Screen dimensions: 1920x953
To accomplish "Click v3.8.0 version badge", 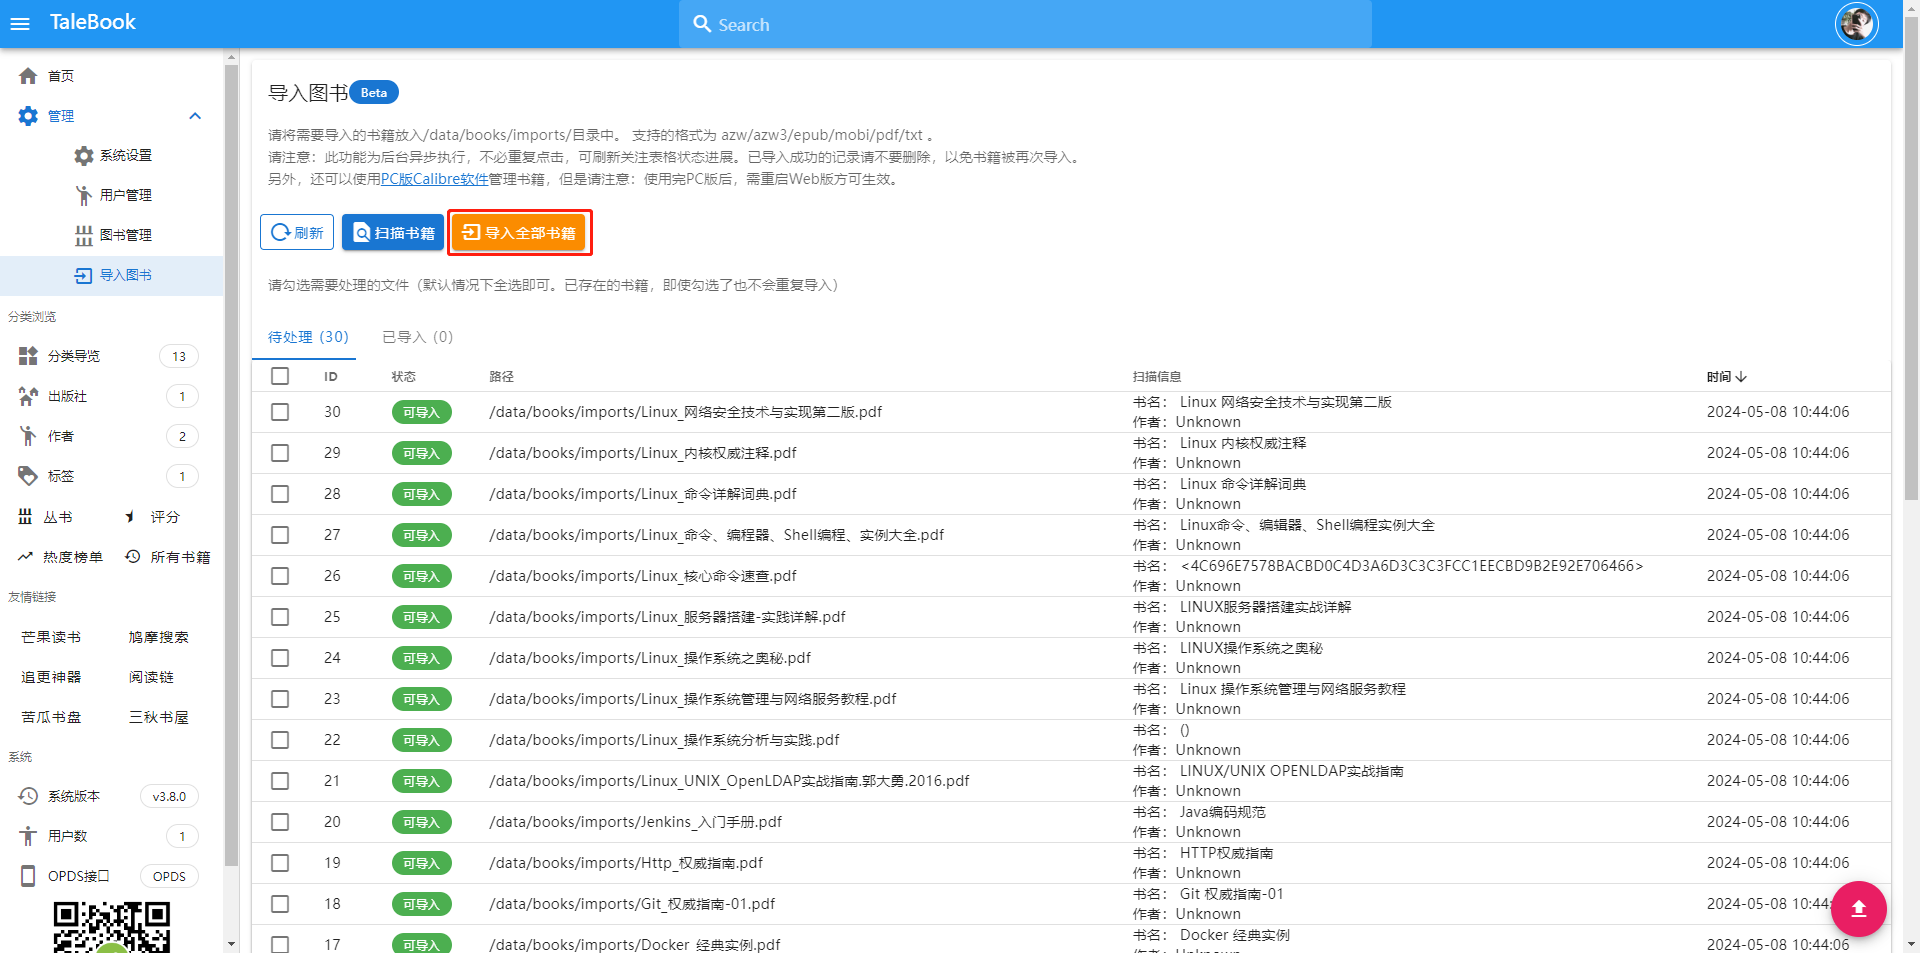I will click(x=169, y=796).
